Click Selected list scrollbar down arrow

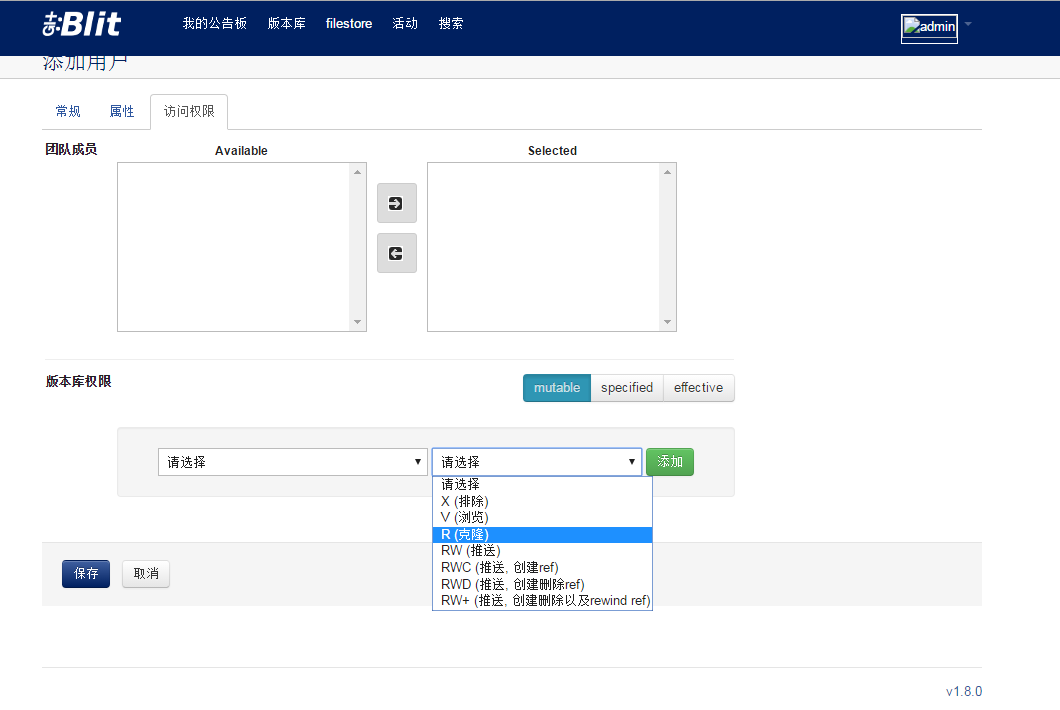click(667, 322)
